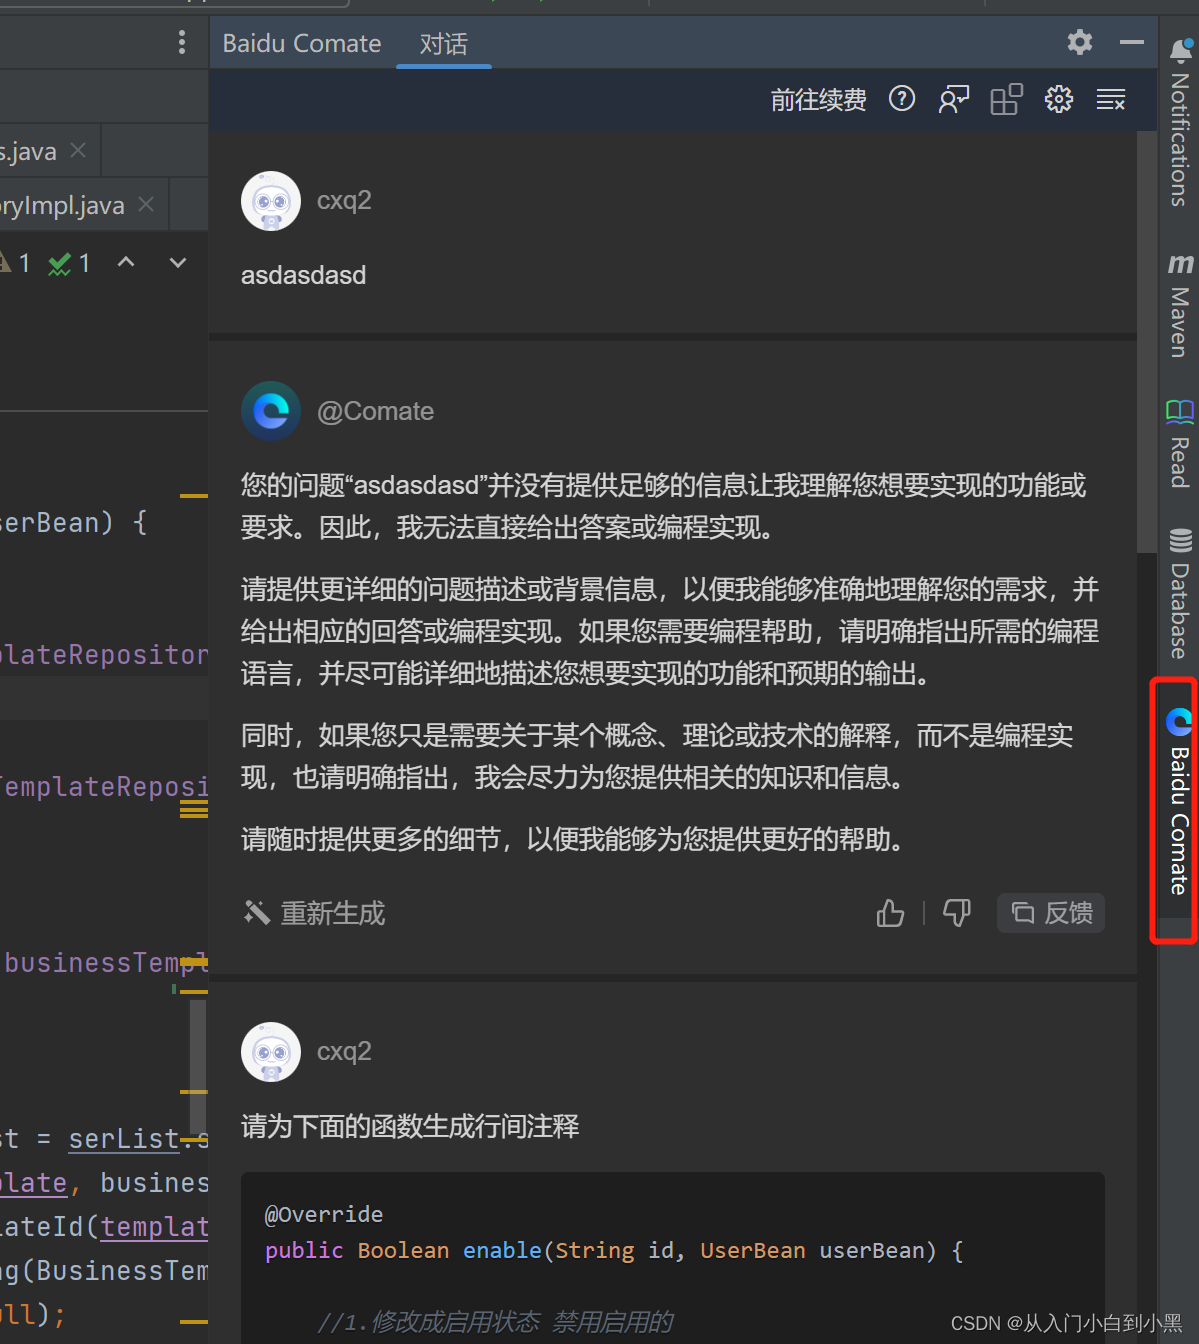This screenshot has height=1344, width=1199.
Task: Open the Read sidebar panel
Action: [x=1180, y=443]
